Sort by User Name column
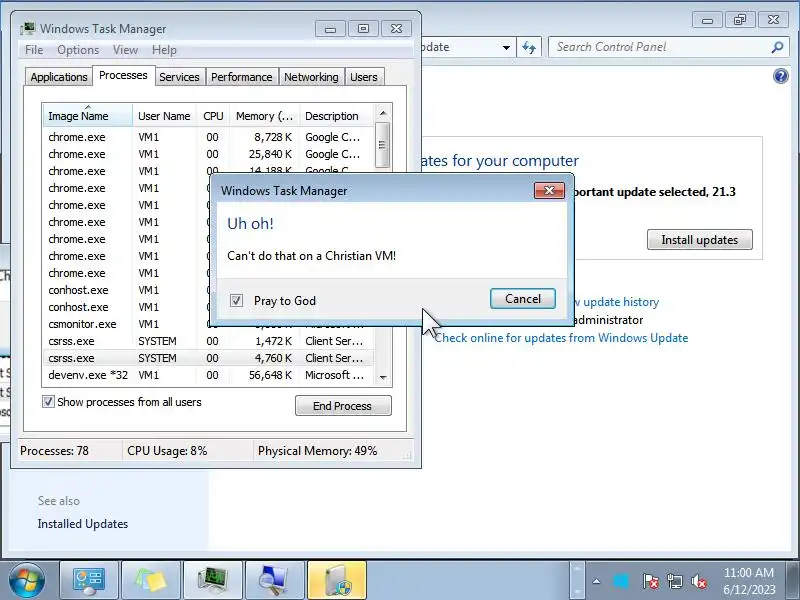The image size is (800, 600). [164, 116]
